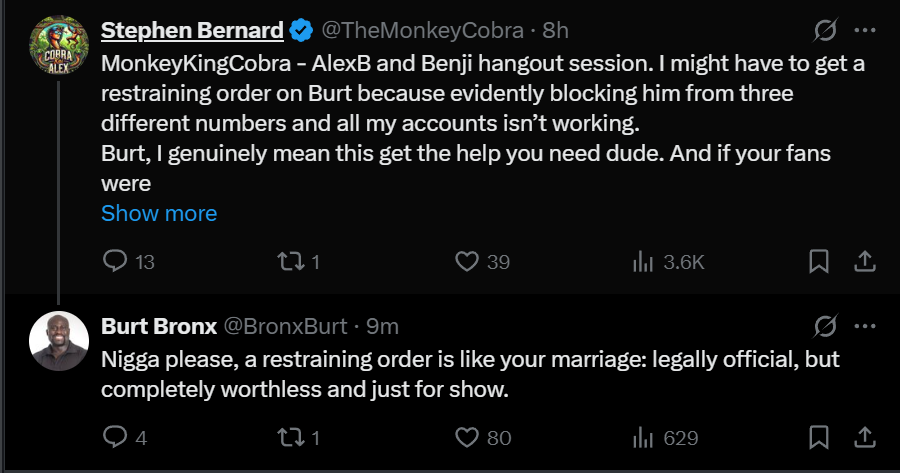Share Stephen Bernard's tweet
900x473 pixels.
coord(864,262)
